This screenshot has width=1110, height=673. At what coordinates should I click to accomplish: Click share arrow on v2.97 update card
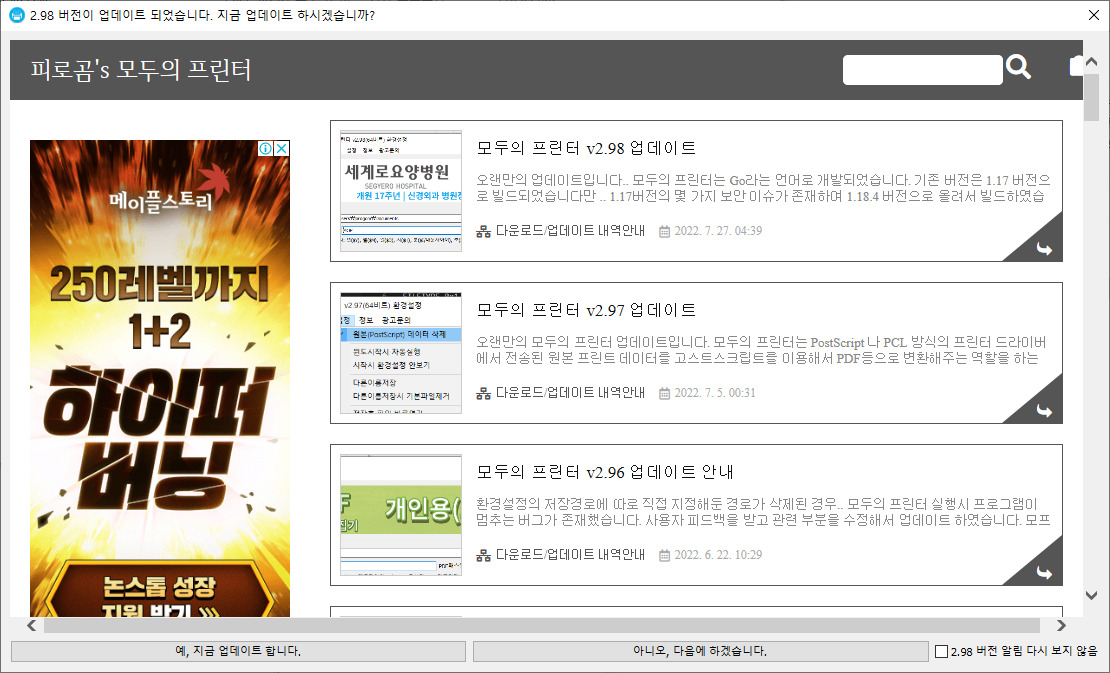point(1044,410)
